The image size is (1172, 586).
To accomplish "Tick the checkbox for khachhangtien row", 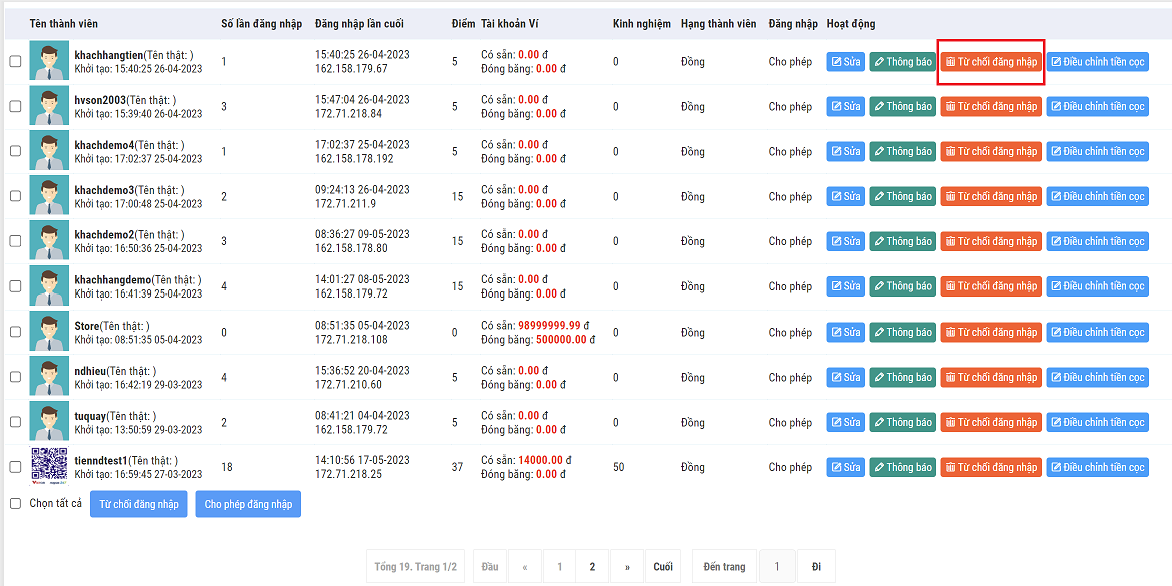I will [x=15, y=62].
